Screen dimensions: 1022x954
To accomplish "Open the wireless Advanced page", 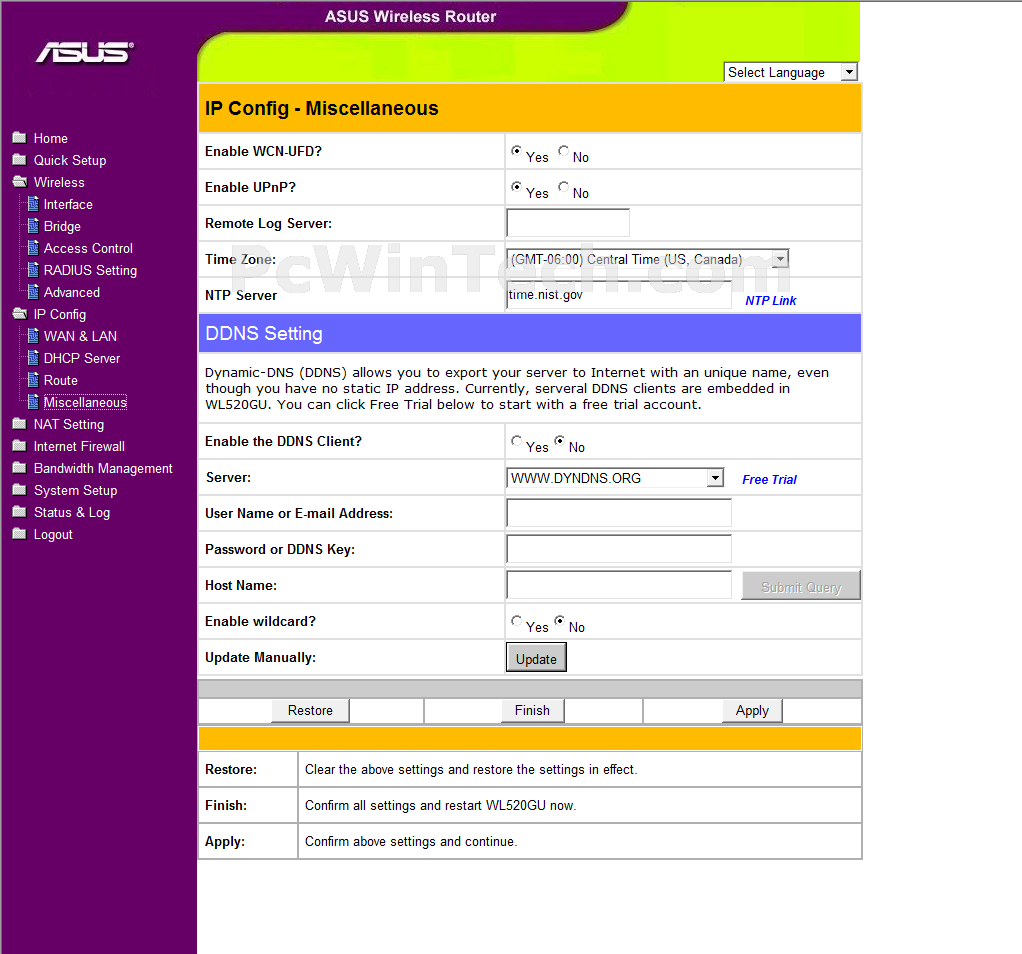I will pyautogui.click(x=72, y=293).
